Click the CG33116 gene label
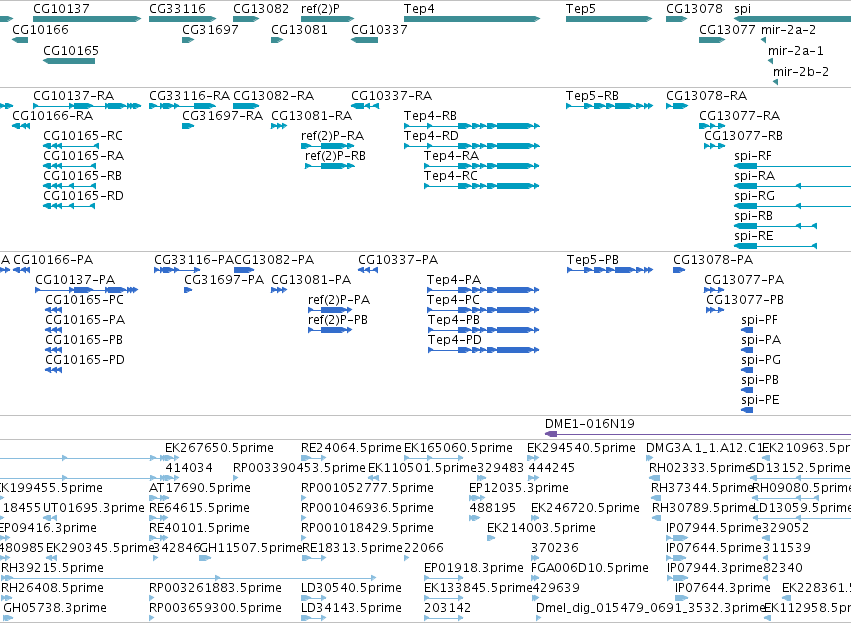This screenshot has height=623, width=851. click(x=177, y=9)
